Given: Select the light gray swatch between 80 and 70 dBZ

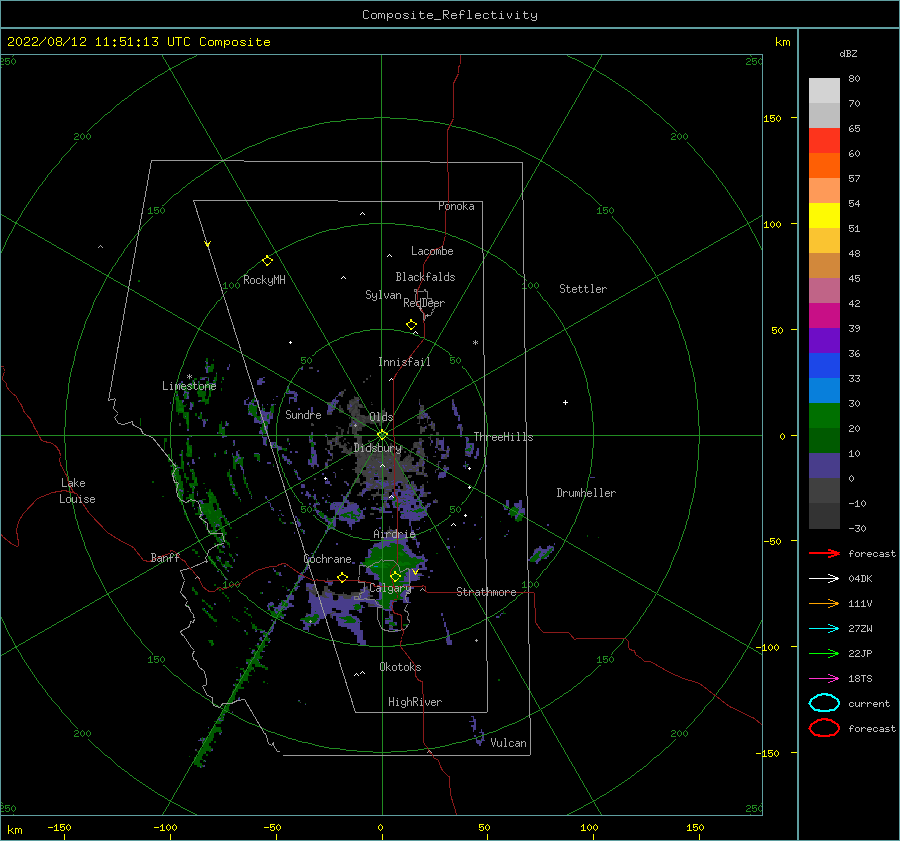Looking at the screenshot, I should click(x=824, y=91).
